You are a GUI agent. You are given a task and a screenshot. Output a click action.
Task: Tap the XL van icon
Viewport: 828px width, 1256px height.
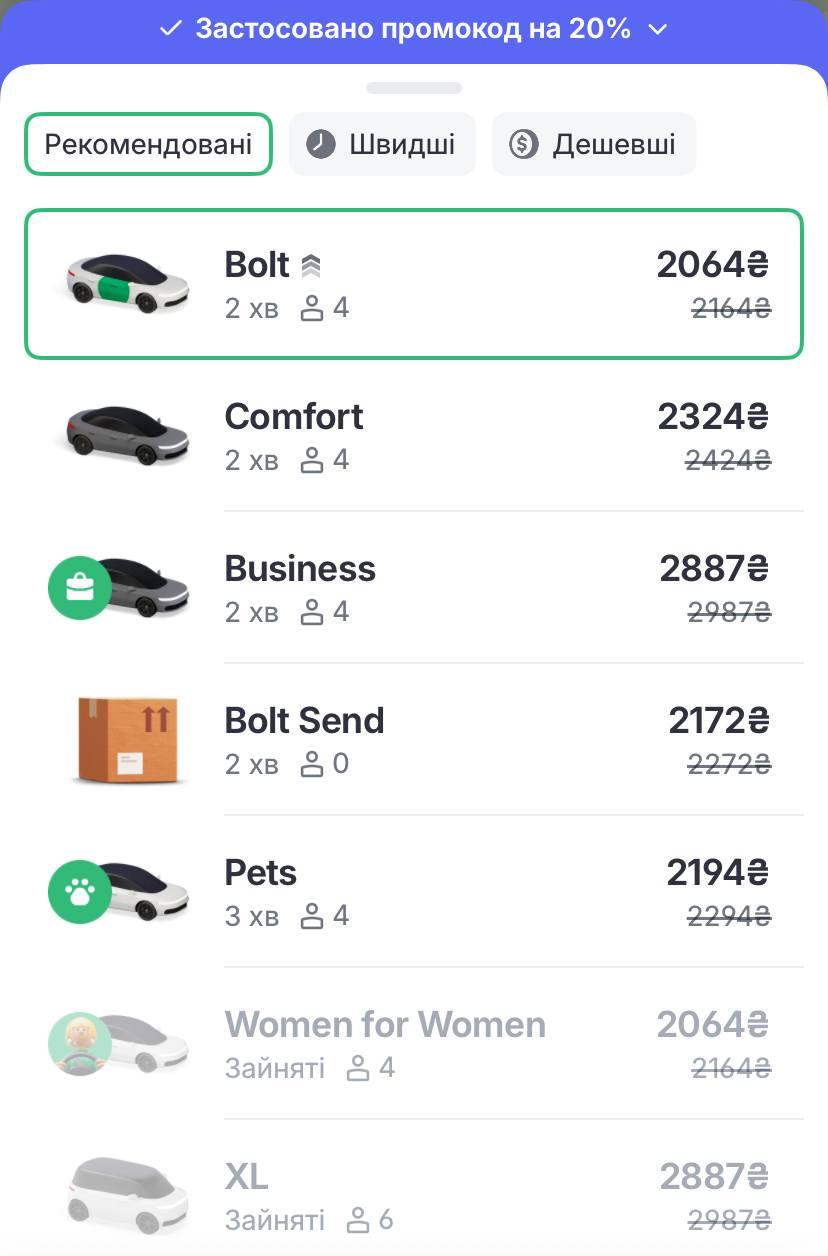pos(127,1196)
